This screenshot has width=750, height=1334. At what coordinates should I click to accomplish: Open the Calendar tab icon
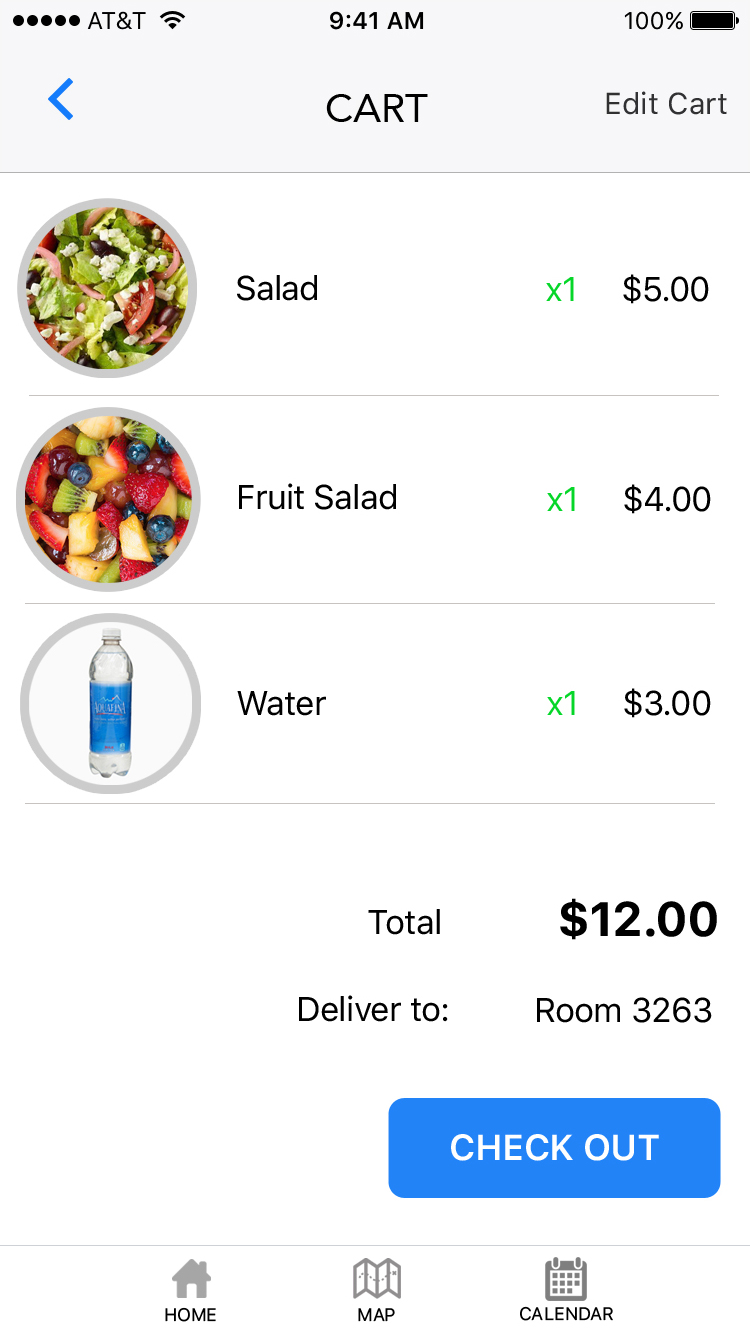[x=566, y=1279]
